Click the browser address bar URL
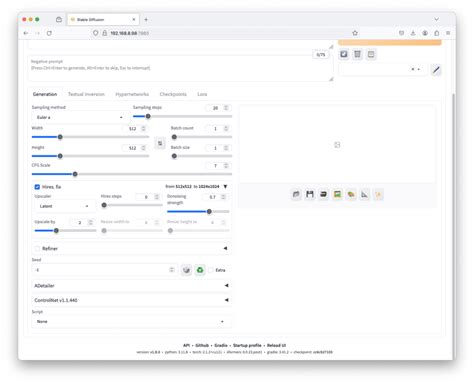This screenshot has width=474, height=384. [x=129, y=33]
